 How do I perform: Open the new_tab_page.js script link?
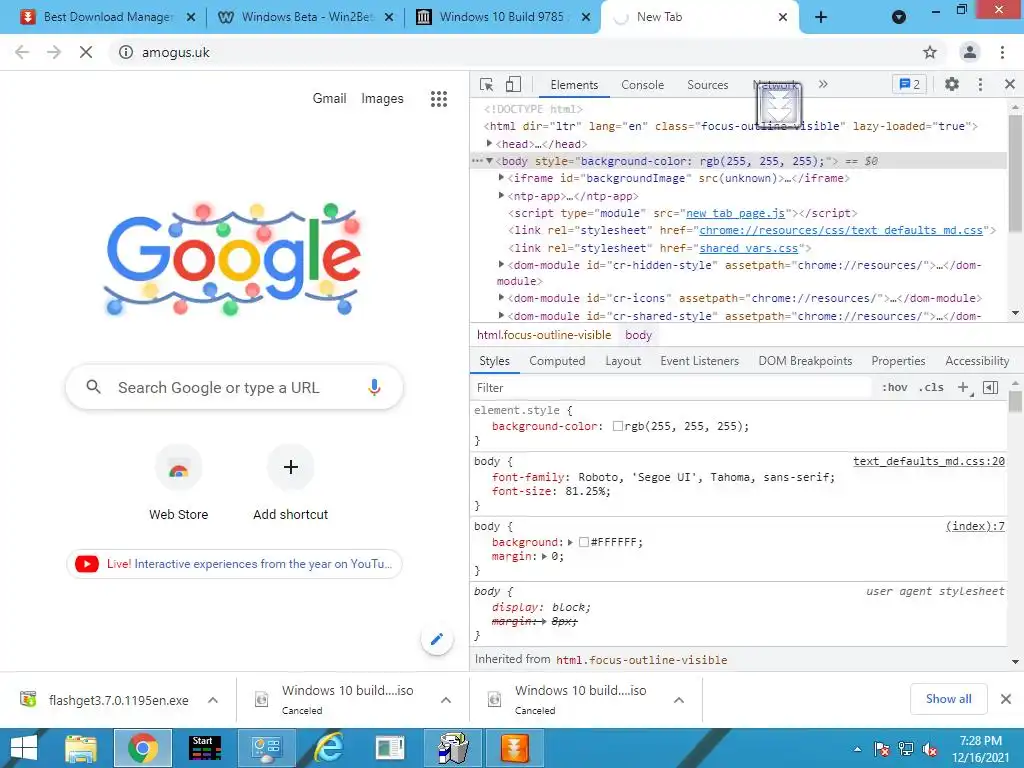tap(735, 213)
